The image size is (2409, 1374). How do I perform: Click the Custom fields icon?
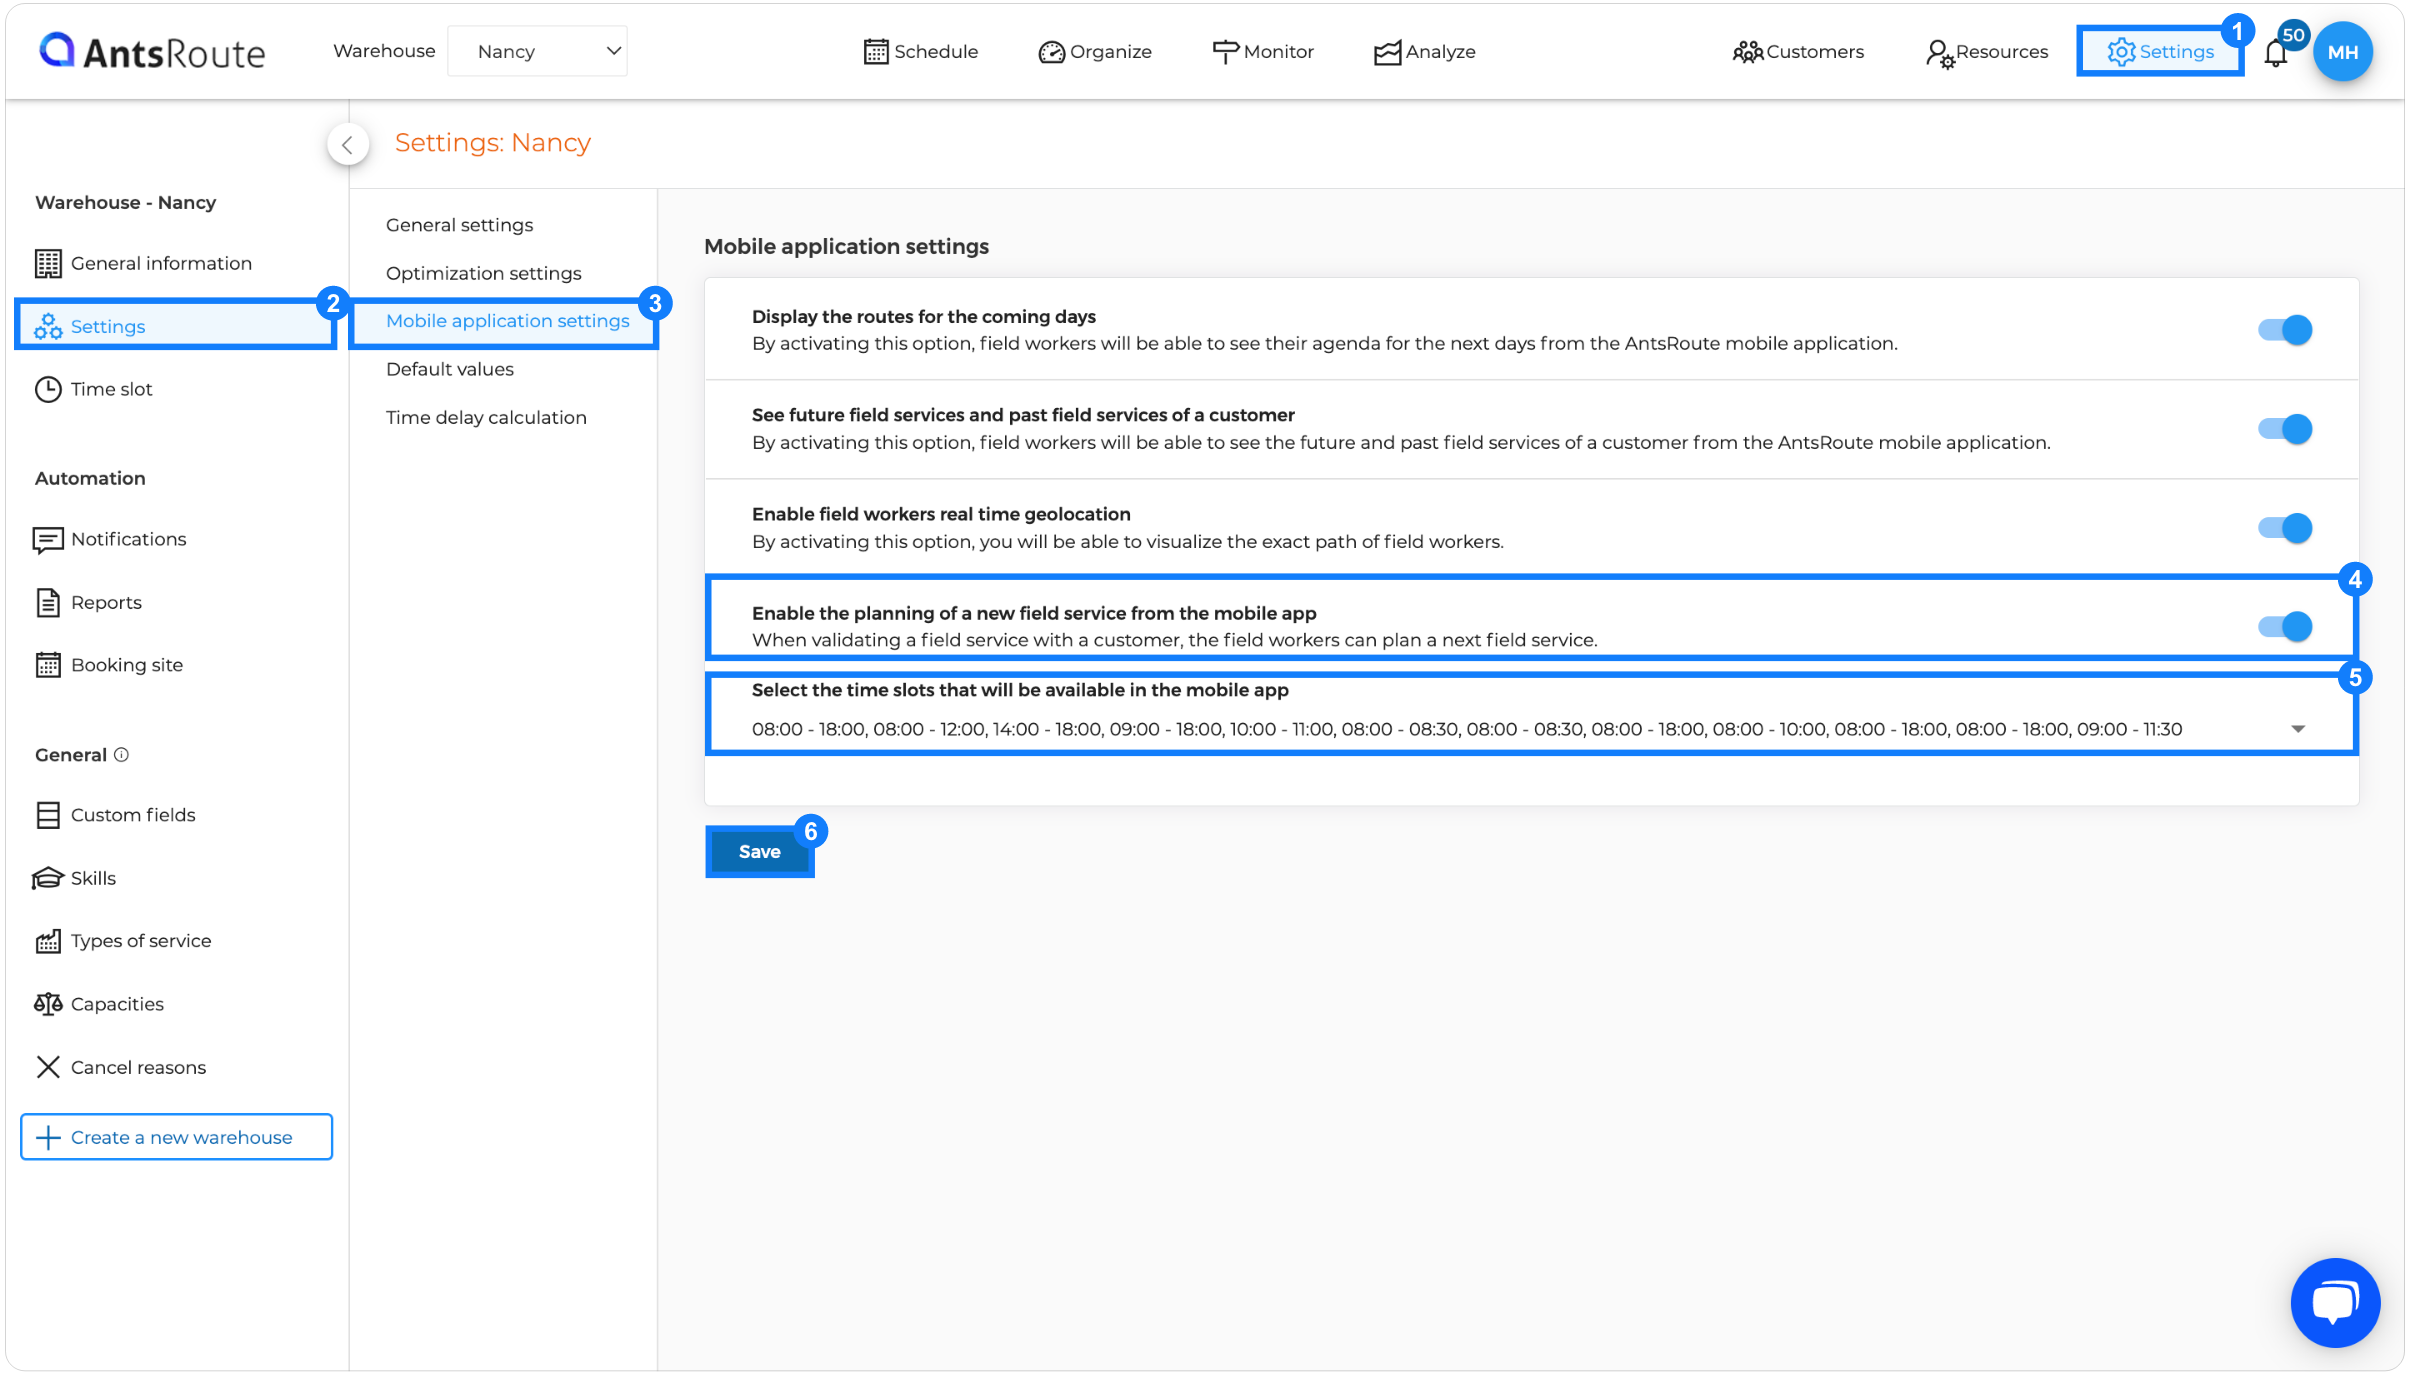click(48, 815)
